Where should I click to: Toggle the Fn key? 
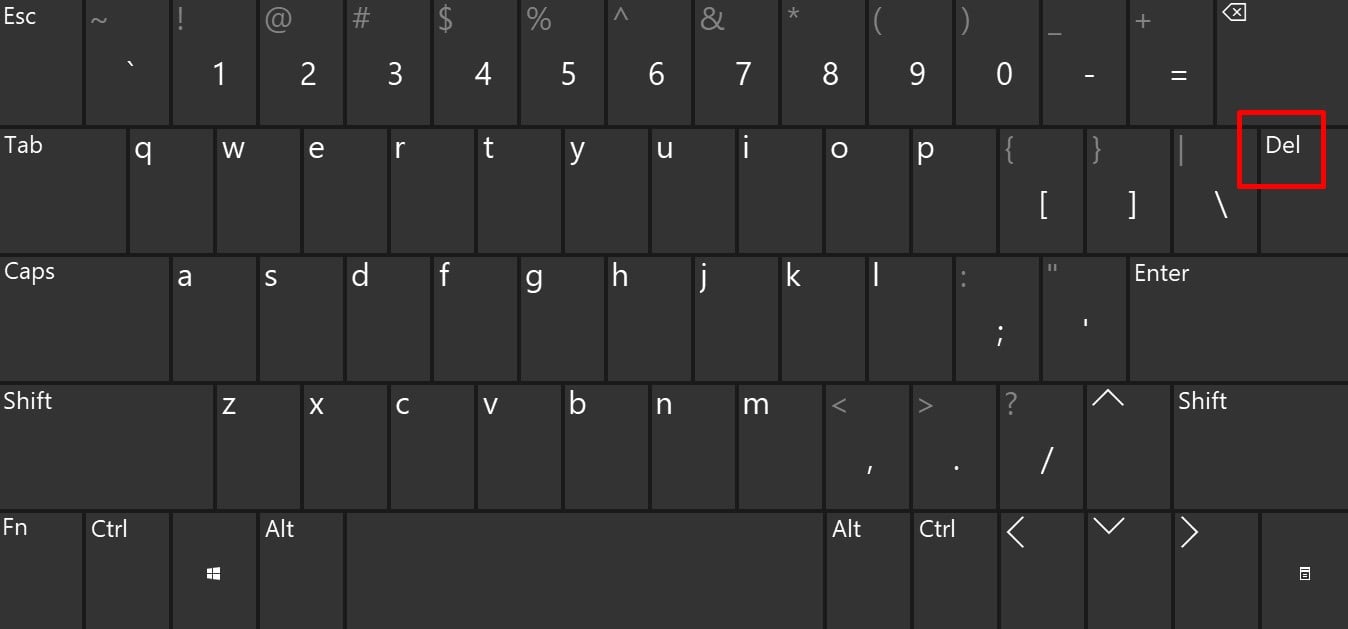pyautogui.click(x=41, y=573)
